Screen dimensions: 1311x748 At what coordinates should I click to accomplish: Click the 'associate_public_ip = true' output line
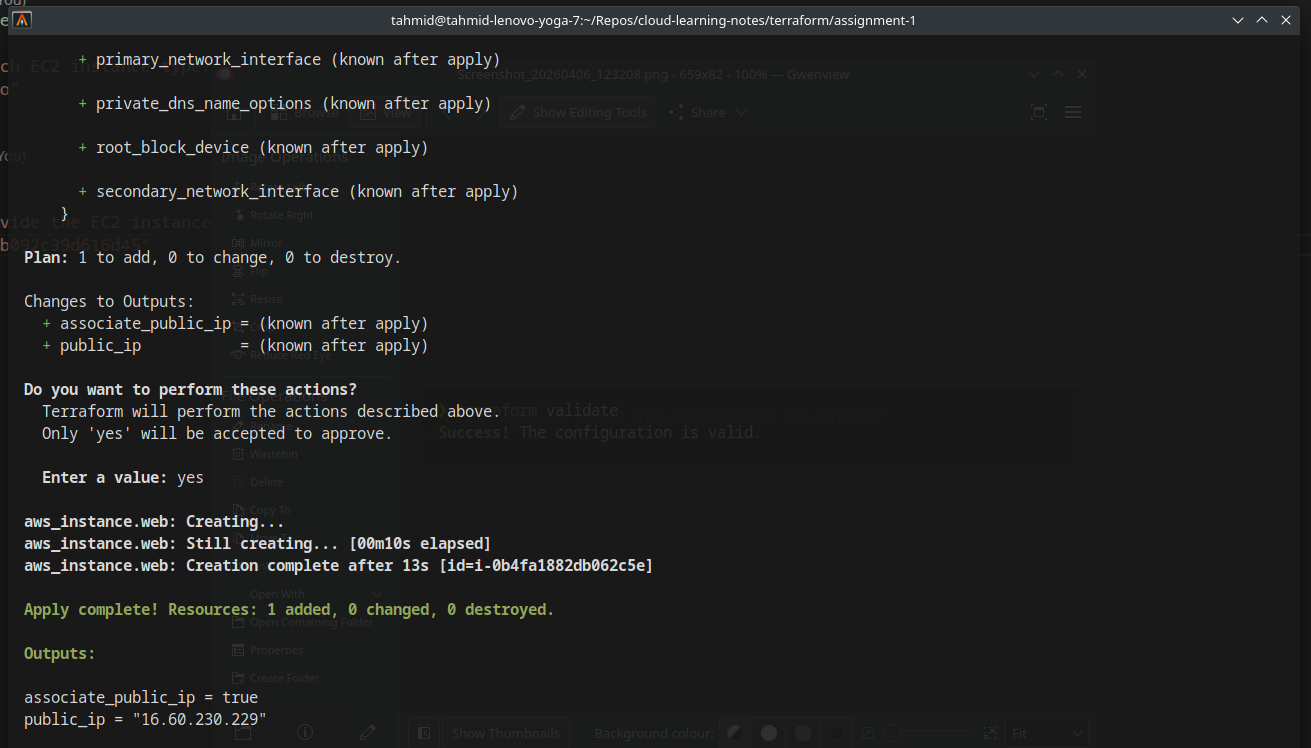click(x=141, y=698)
